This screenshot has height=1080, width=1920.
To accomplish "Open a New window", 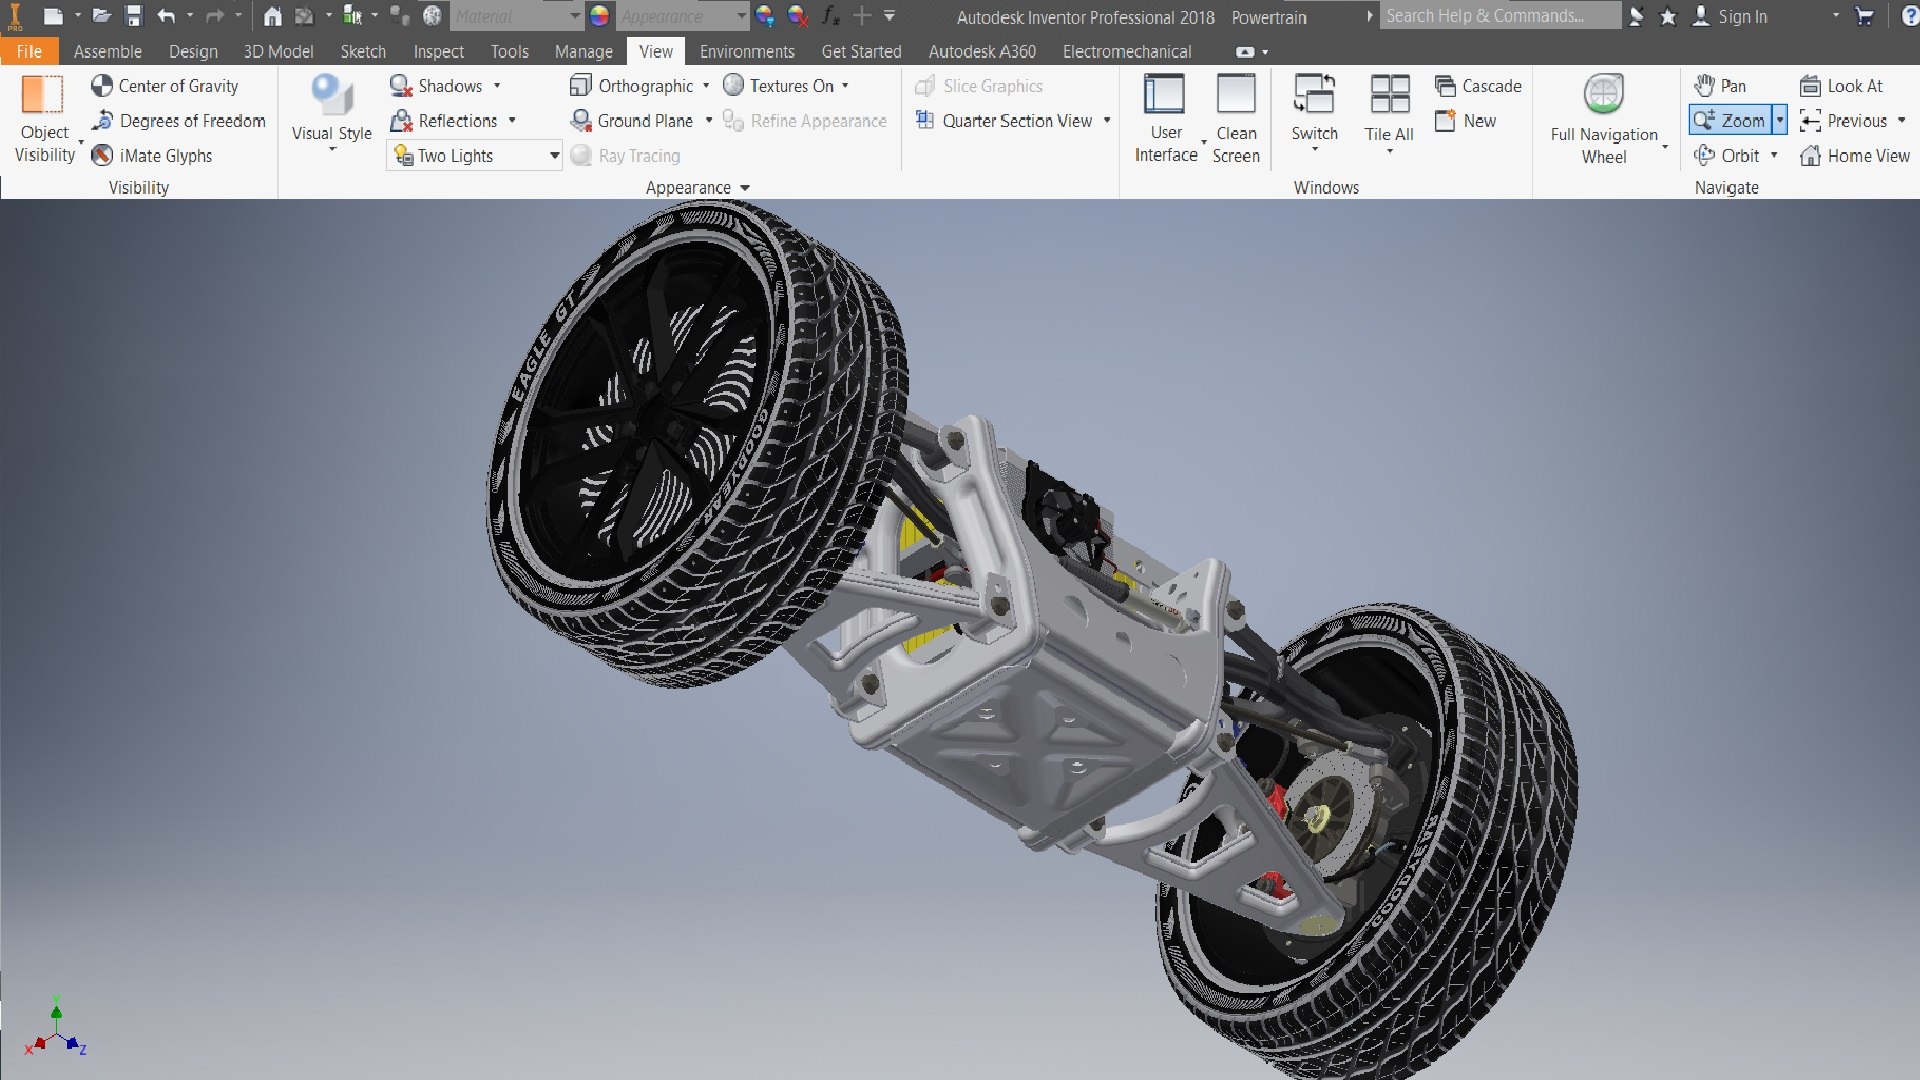I will pos(1465,121).
